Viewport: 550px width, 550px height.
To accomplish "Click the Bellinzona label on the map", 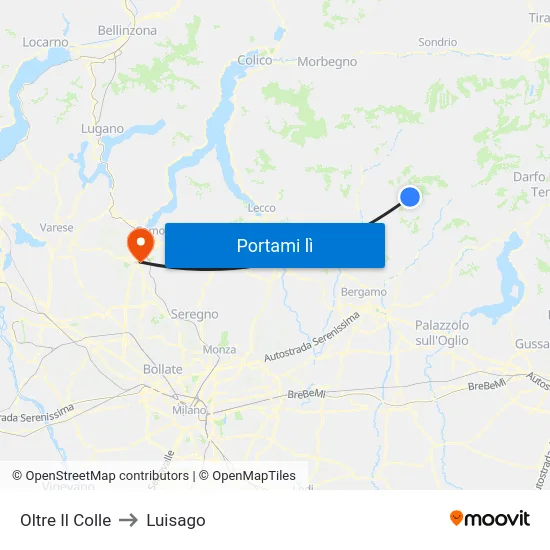I will (127, 31).
